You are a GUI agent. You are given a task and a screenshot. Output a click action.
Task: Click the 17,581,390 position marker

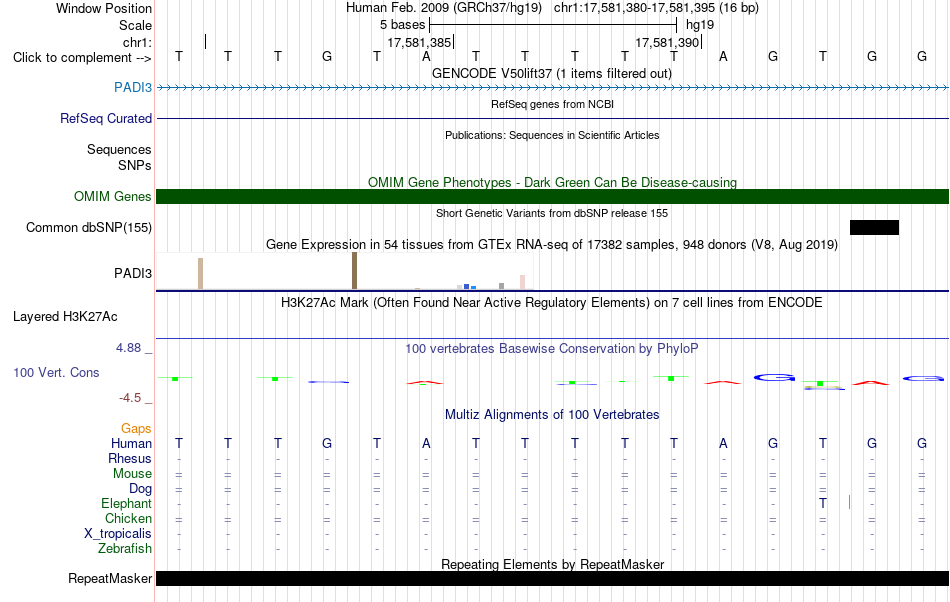(668, 42)
